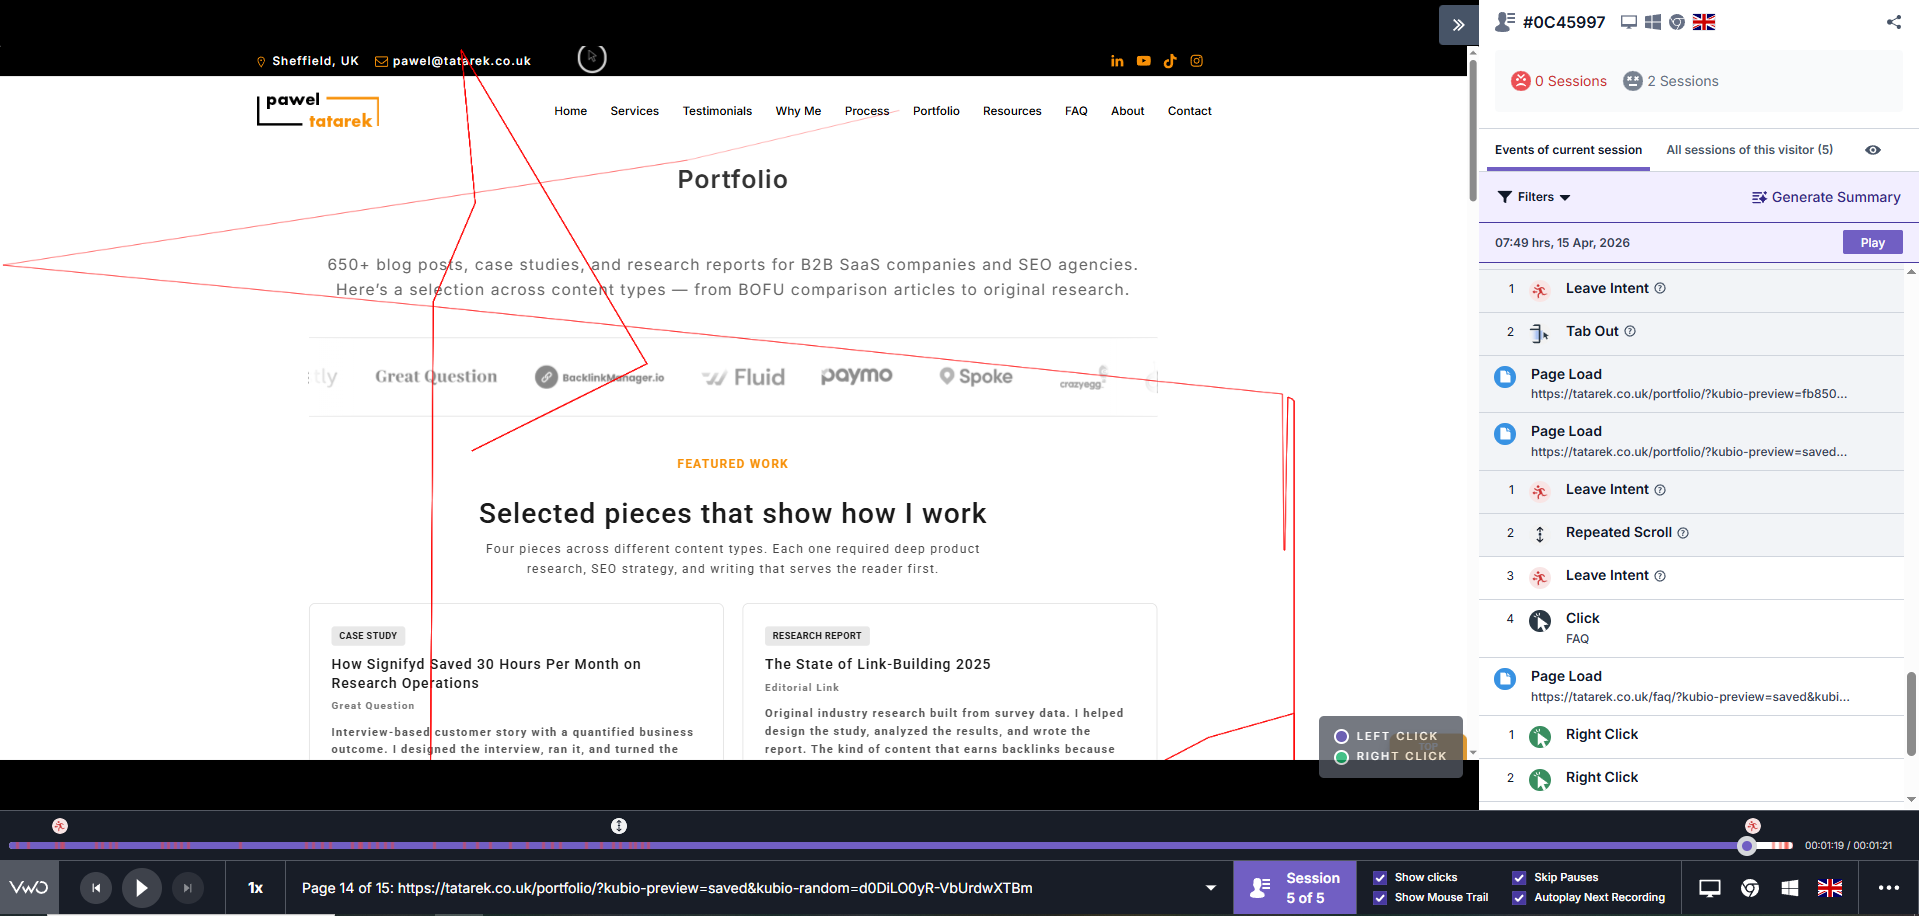Disable the Show Mouse Trail checkbox
The width and height of the screenshot is (1919, 916).
[1380, 898]
